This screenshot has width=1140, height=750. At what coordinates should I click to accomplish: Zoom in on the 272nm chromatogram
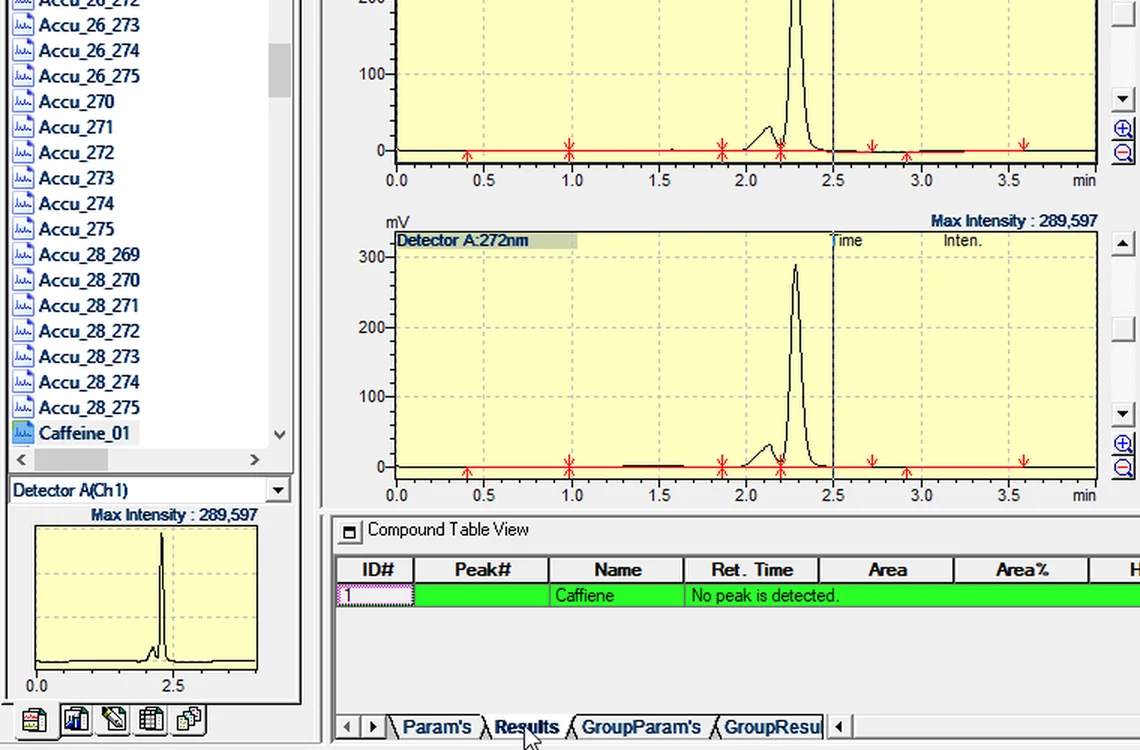click(1123, 443)
